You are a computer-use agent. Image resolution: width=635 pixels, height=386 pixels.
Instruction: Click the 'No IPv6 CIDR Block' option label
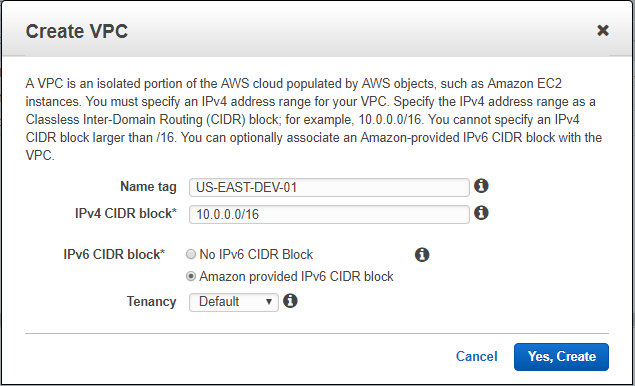pyautogui.click(x=256, y=254)
